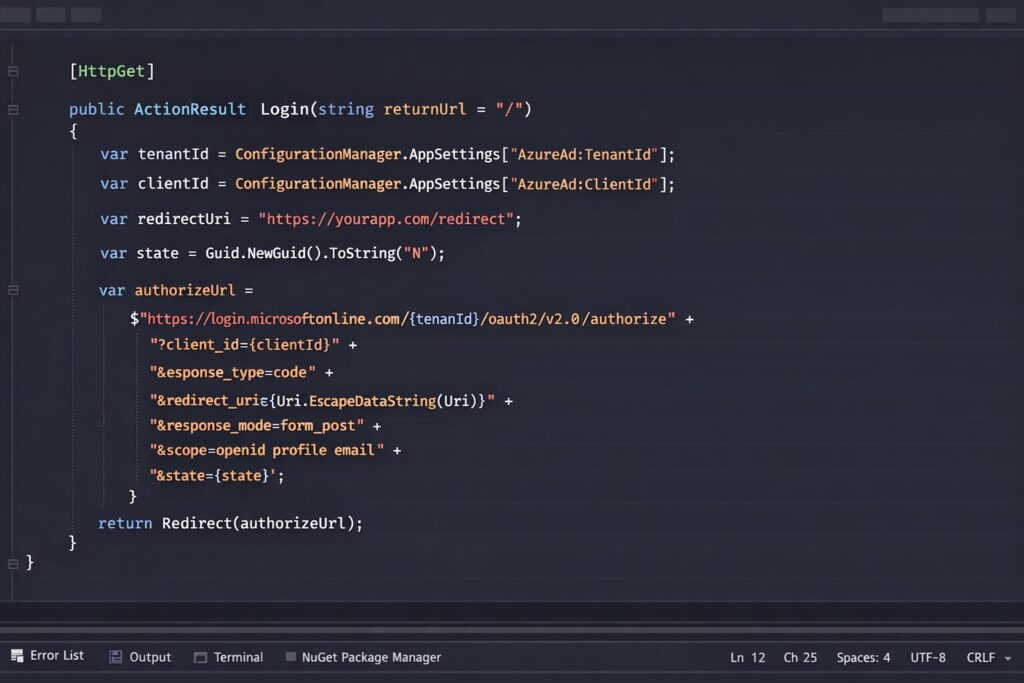Collapse the Login method fold marker
The width and height of the screenshot is (1024, 683).
(x=13, y=109)
